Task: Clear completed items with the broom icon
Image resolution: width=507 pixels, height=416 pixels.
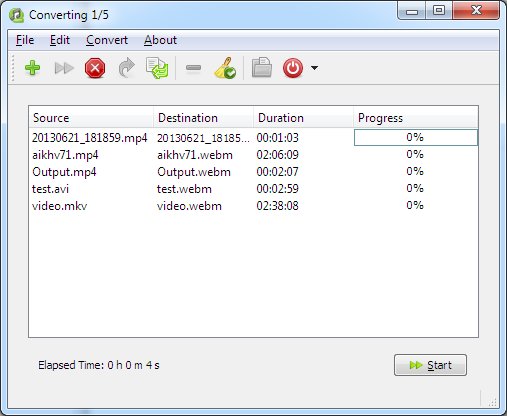Action: tap(225, 68)
